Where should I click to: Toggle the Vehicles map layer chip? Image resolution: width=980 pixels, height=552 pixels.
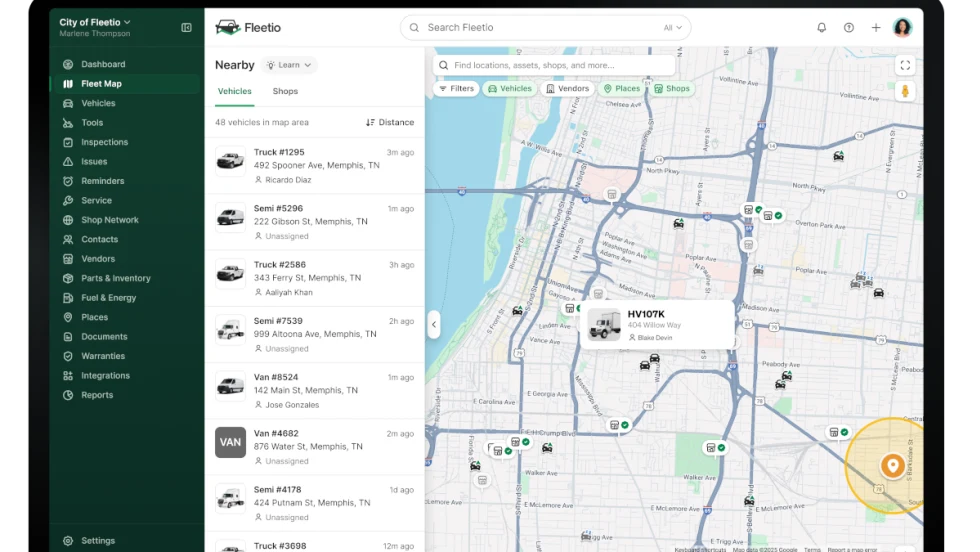click(x=510, y=89)
